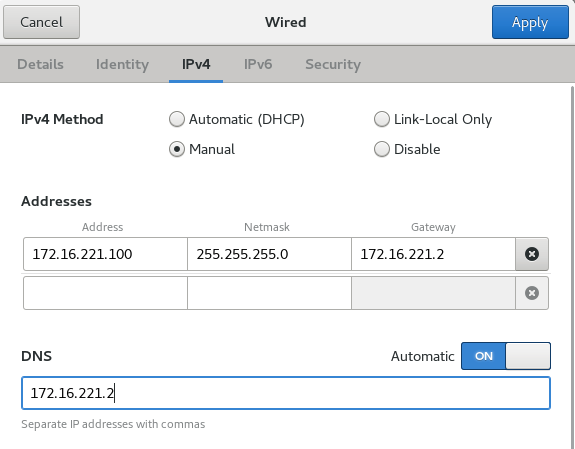Select the IPv4 tab
This screenshot has height=449, width=575.
tap(196, 64)
